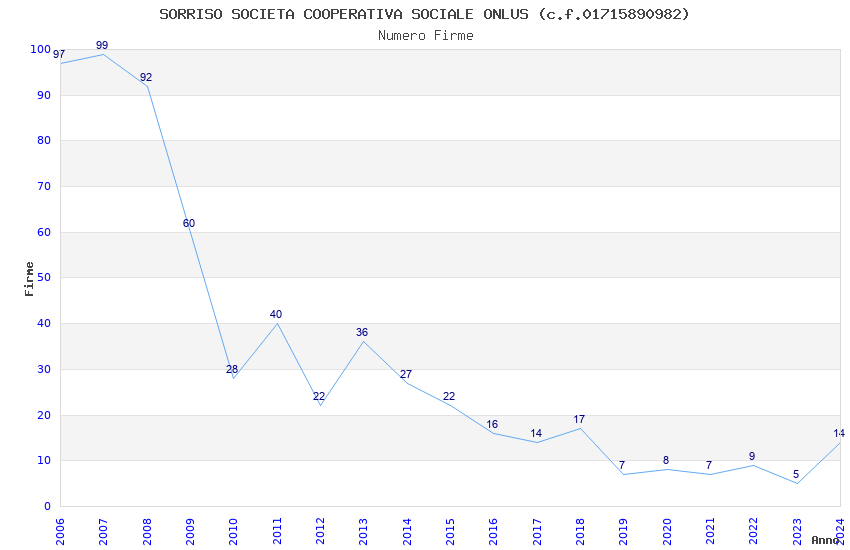Click x-axis year label 2008

click(146, 531)
